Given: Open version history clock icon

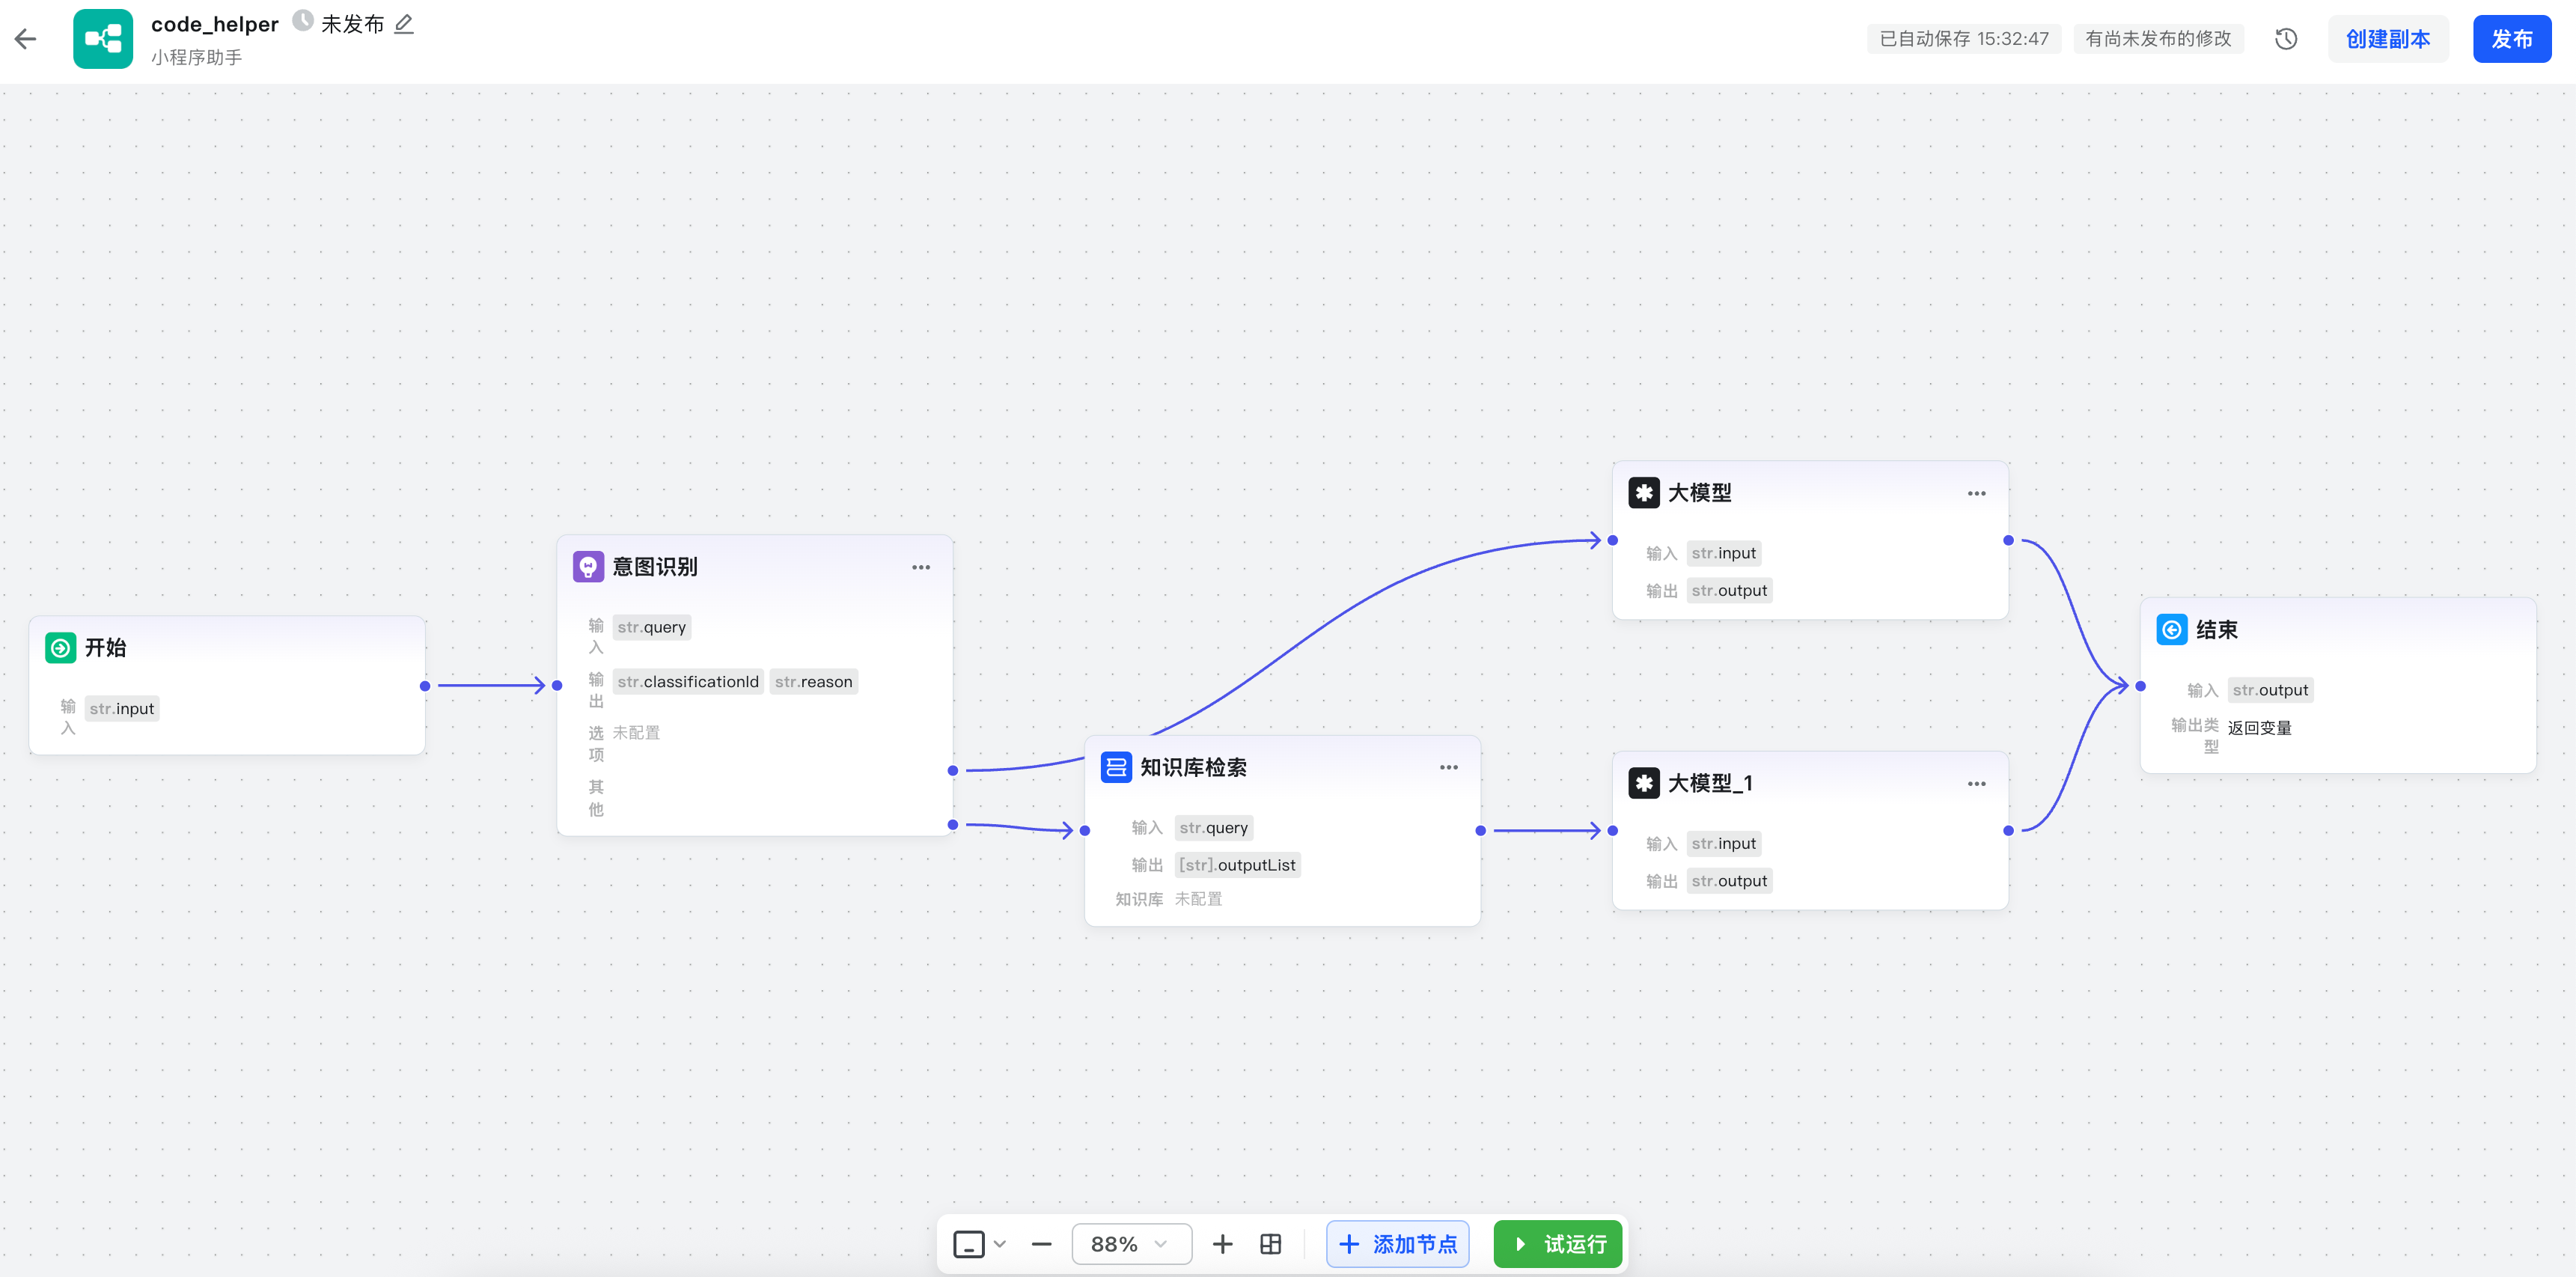Looking at the screenshot, I should [2286, 39].
